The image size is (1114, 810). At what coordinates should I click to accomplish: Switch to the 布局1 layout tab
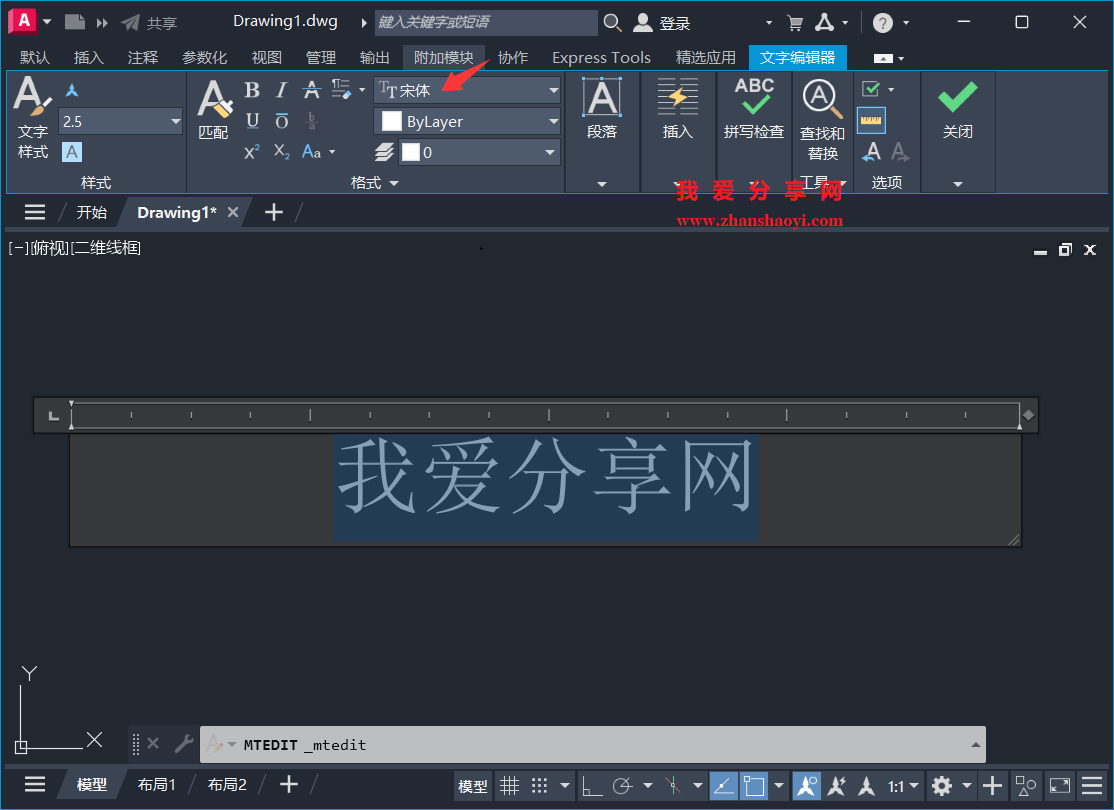tap(156, 784)
